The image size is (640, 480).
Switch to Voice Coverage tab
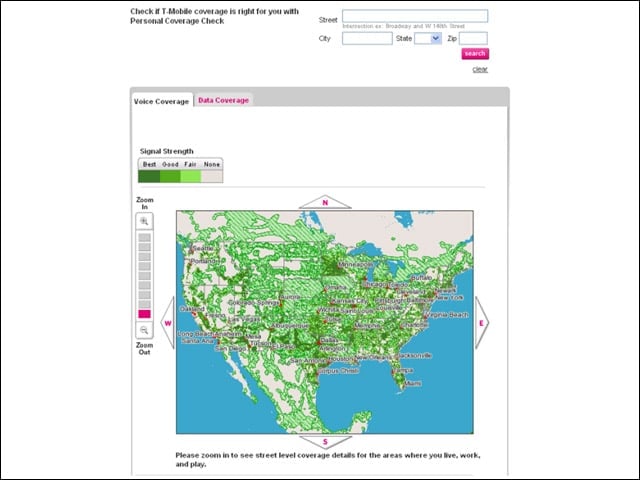[161, 101]
